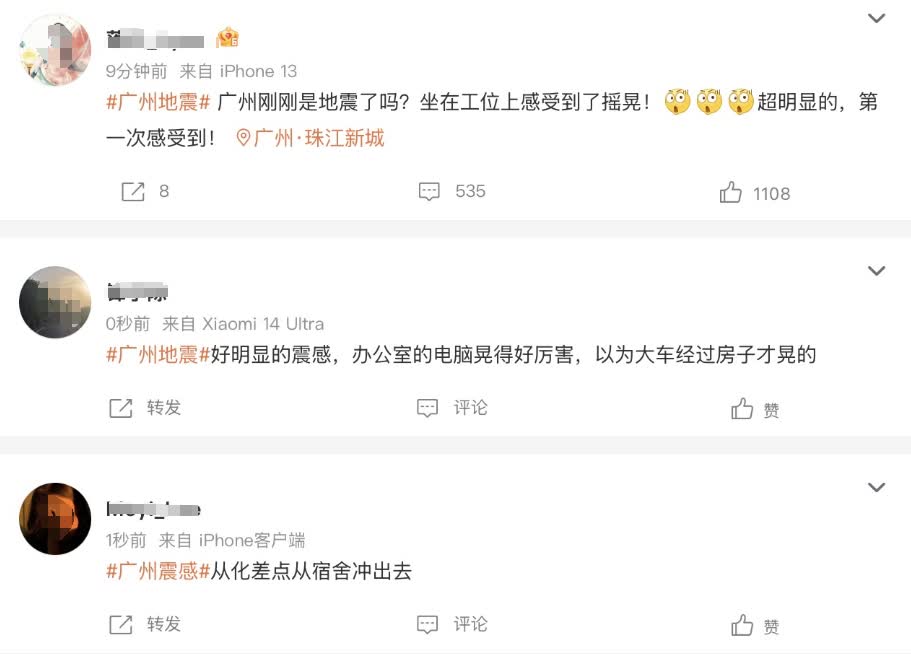
Task: Open comment icon on Xiaomi 14 Ultra post
Action: pos(428,408)
